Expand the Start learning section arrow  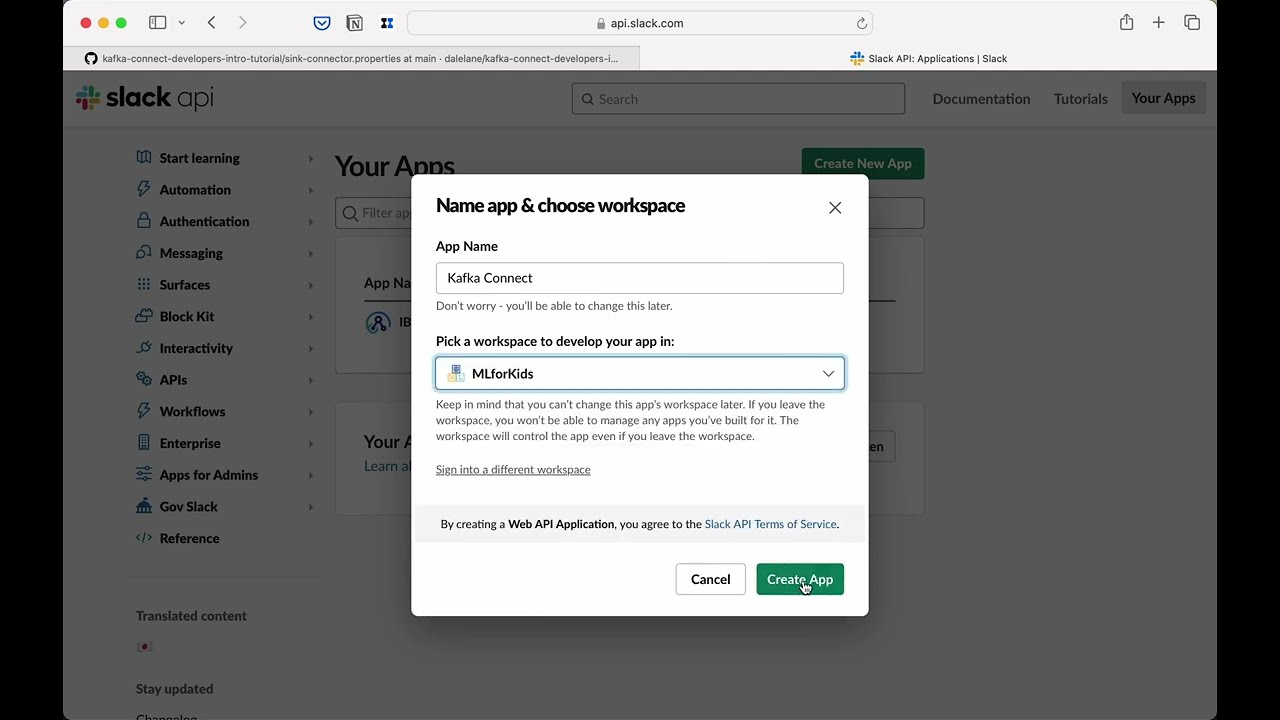click(310, 158)
